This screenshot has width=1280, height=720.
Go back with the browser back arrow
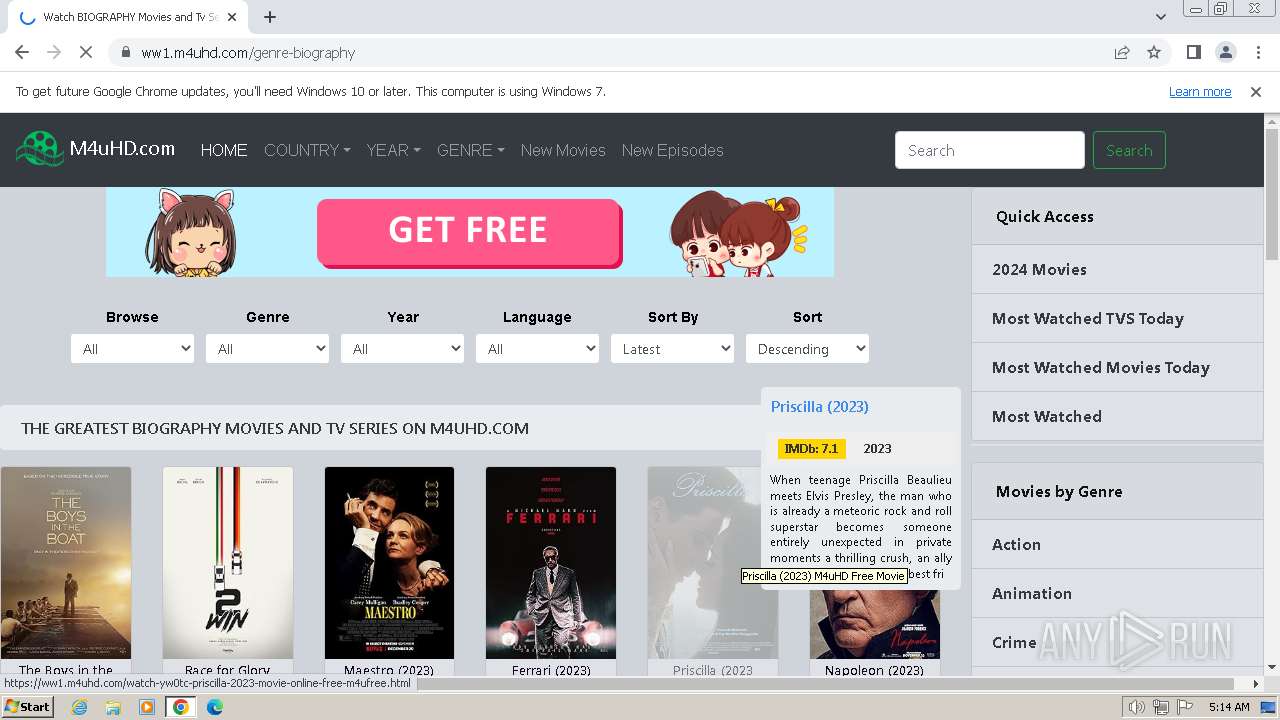pyautogui.click(x=22, y=52)
